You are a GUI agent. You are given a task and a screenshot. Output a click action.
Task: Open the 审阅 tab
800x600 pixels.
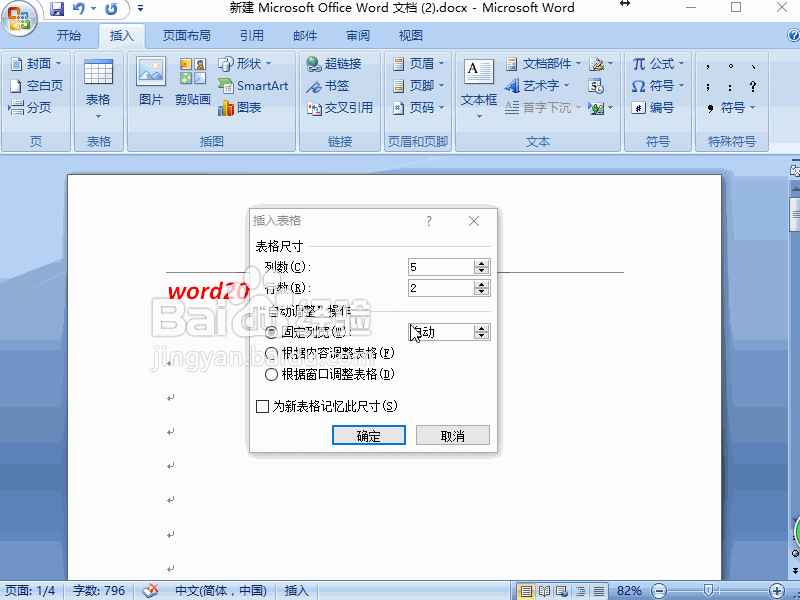[x=358, y=36]
